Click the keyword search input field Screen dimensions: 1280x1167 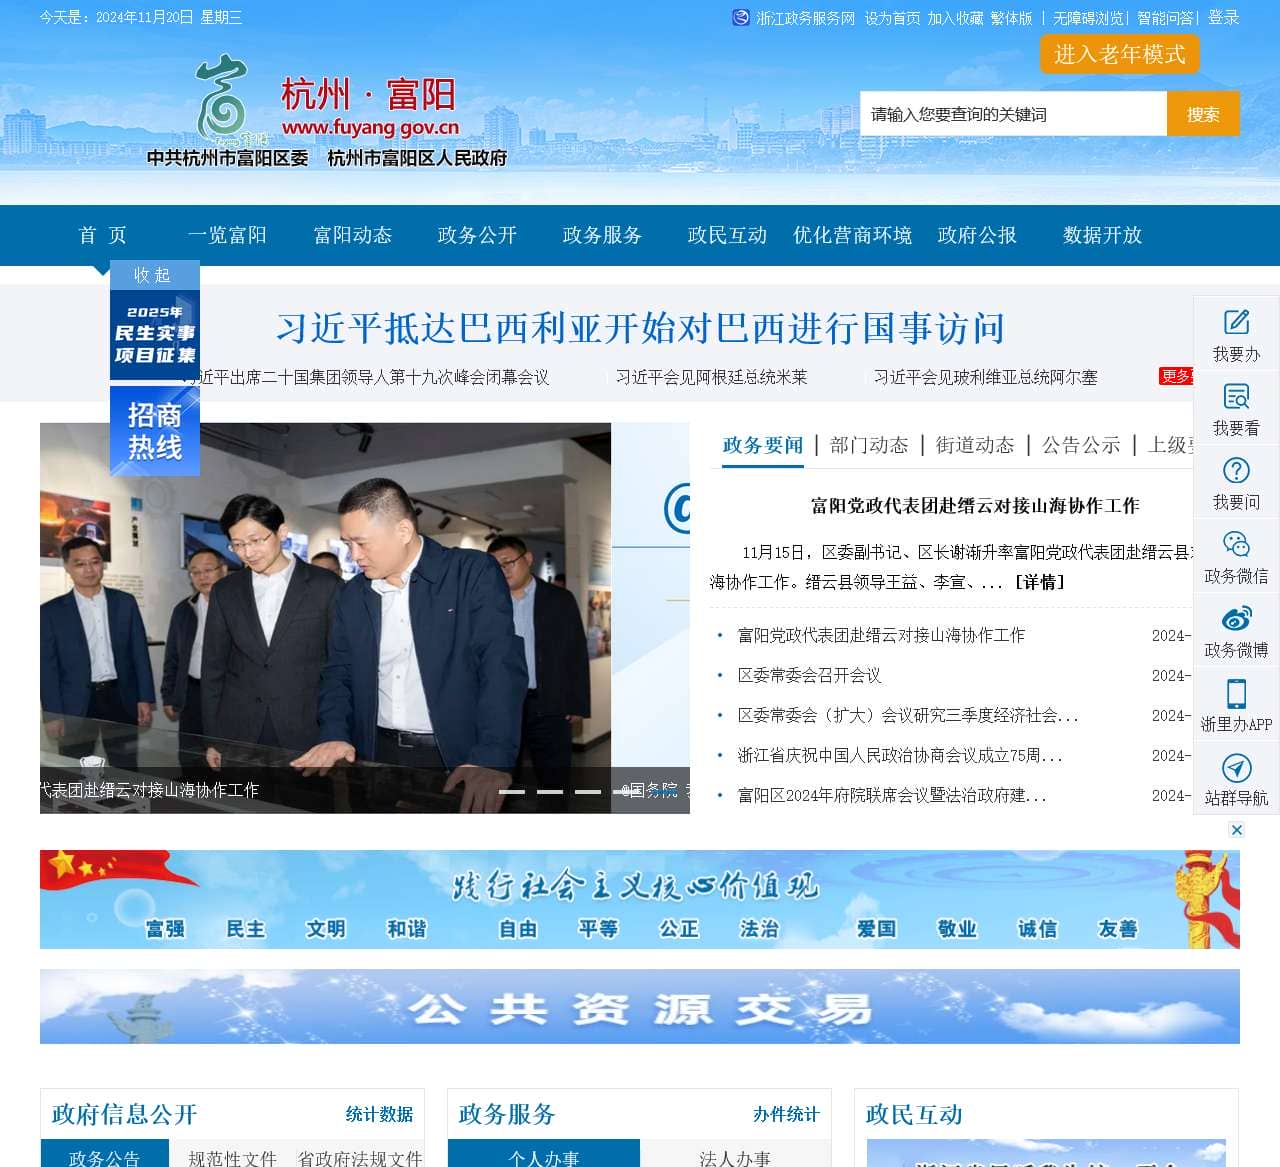[1013, 114]
